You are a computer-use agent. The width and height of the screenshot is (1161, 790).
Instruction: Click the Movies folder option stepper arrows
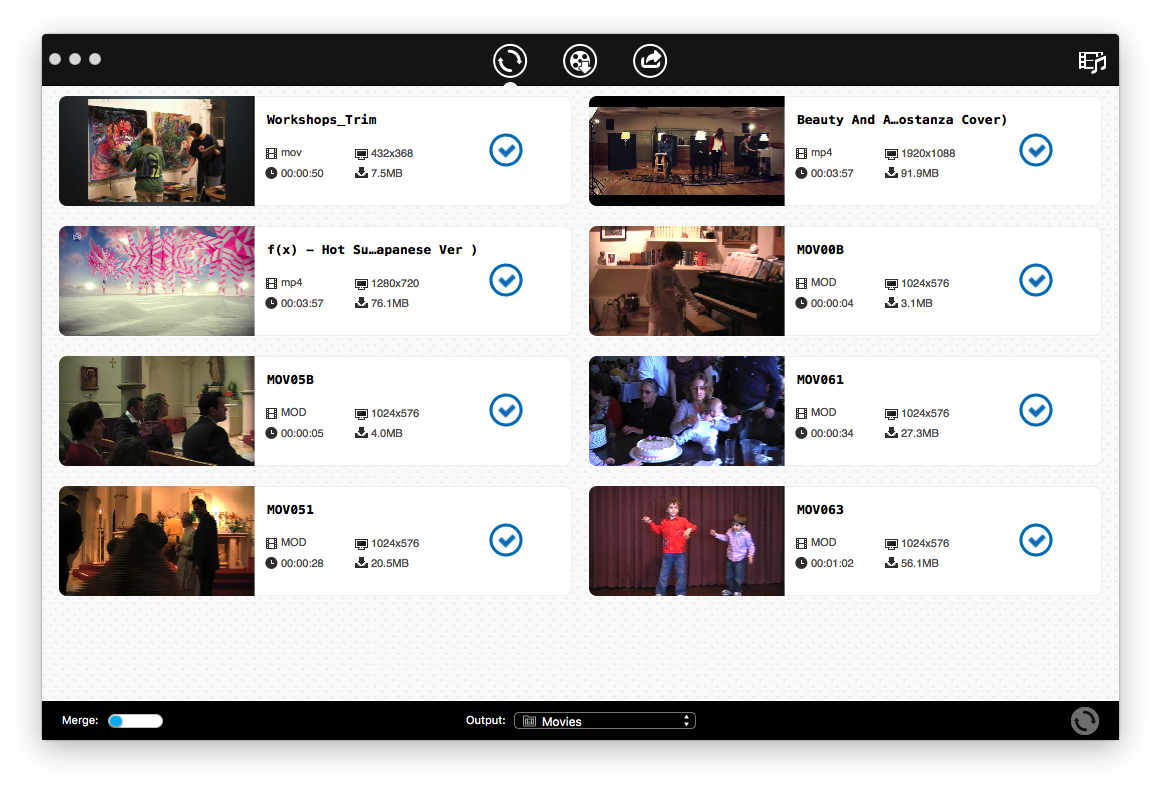point(687,720)
